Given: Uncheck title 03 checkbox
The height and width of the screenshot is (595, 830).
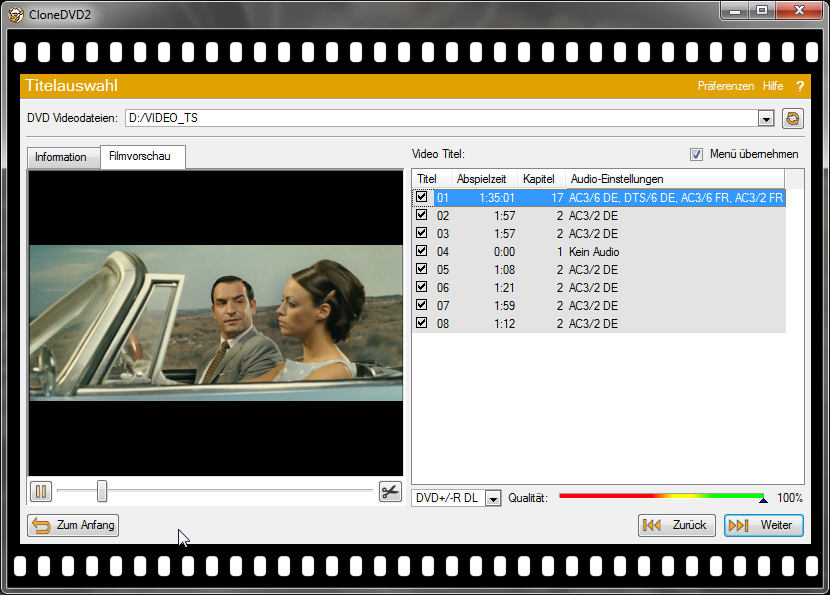Looking at the screenshot, I should click(421, 233).
